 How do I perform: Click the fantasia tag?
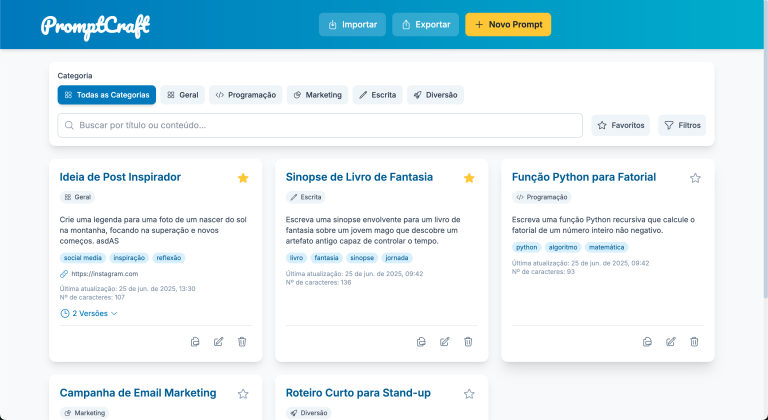tap(327, 258)
